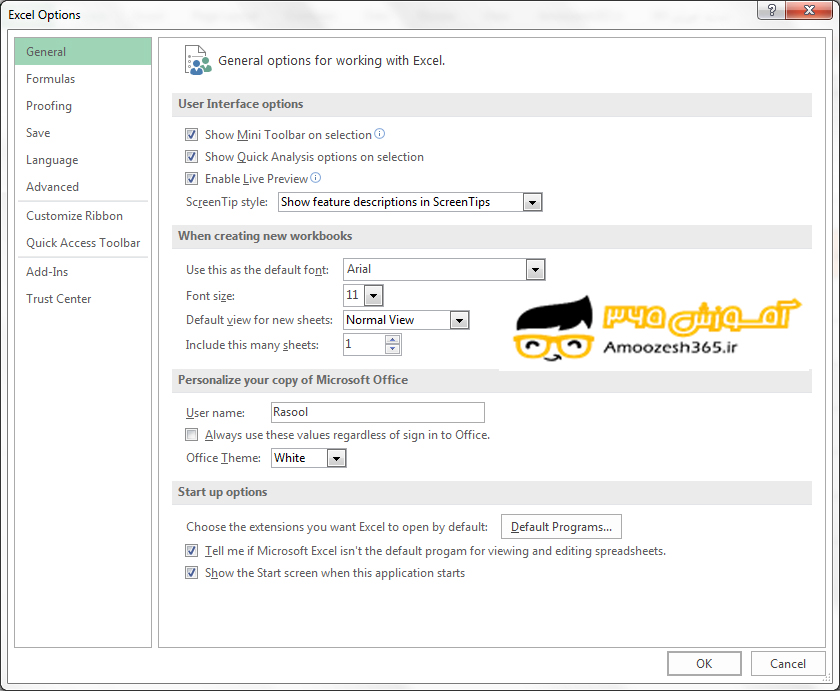This screenshot has width=840, height=691.
Task: Expand the Font size dropdown
Action: pyautogui.click(x=373, y=295)
